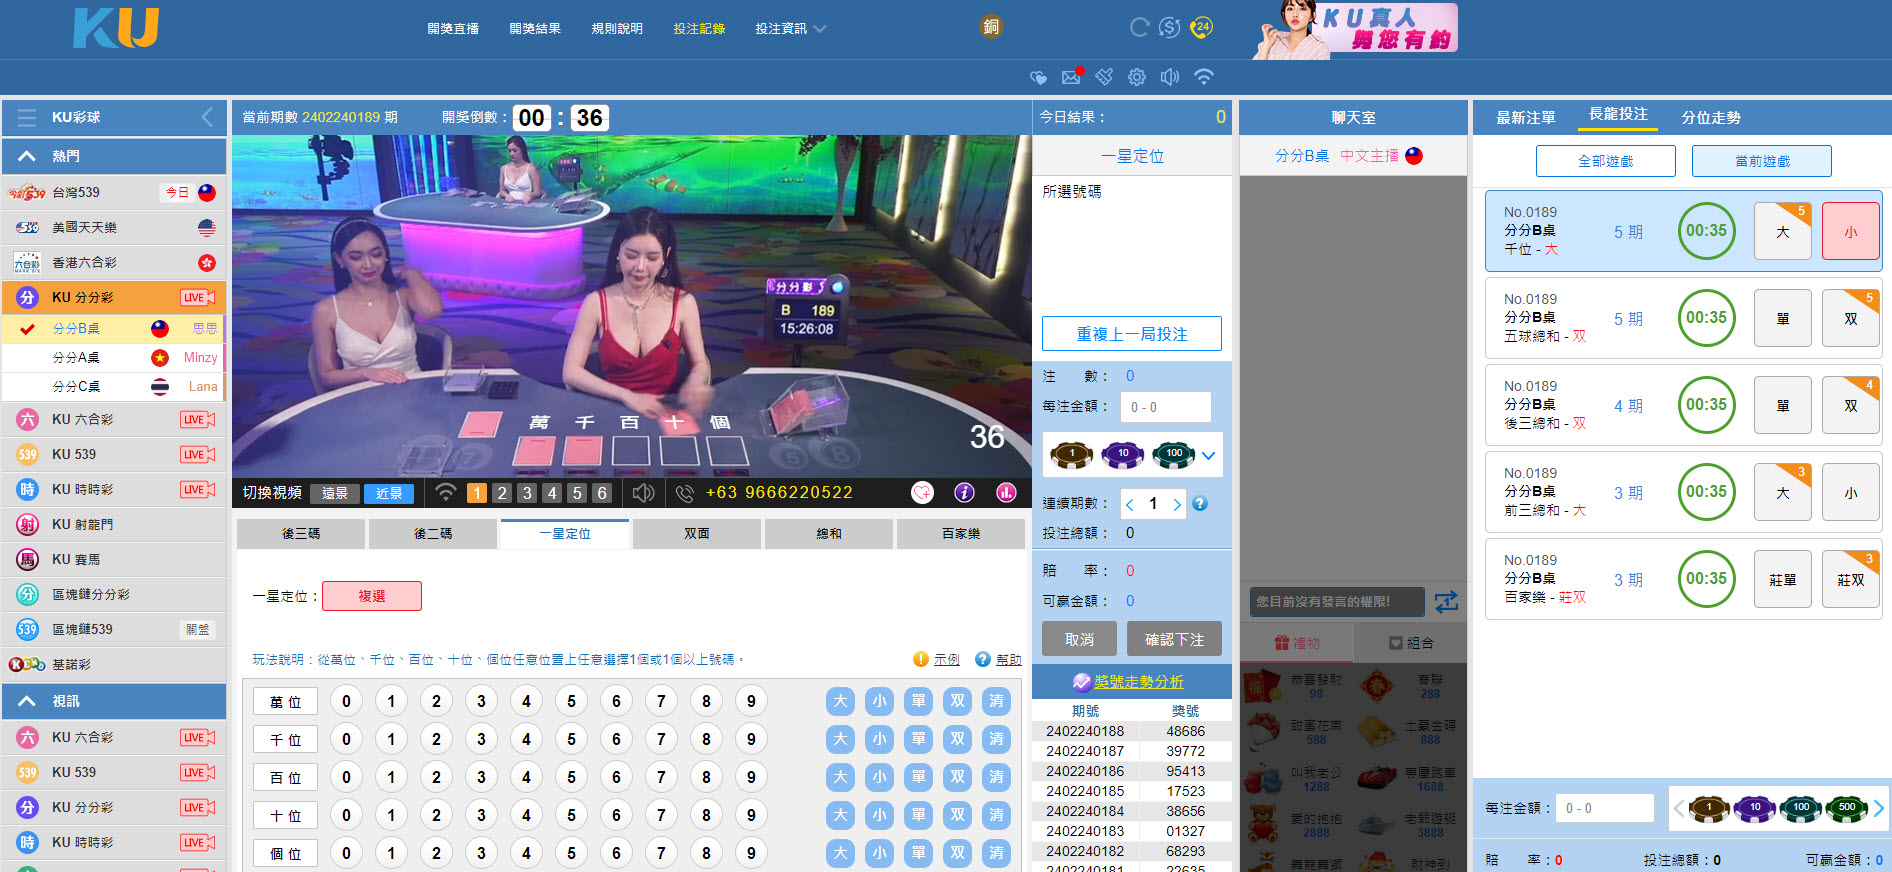Collapse the KU彩球 sidebar with left chevron
The image size is (1892, 872).
(x=207, y=117)
